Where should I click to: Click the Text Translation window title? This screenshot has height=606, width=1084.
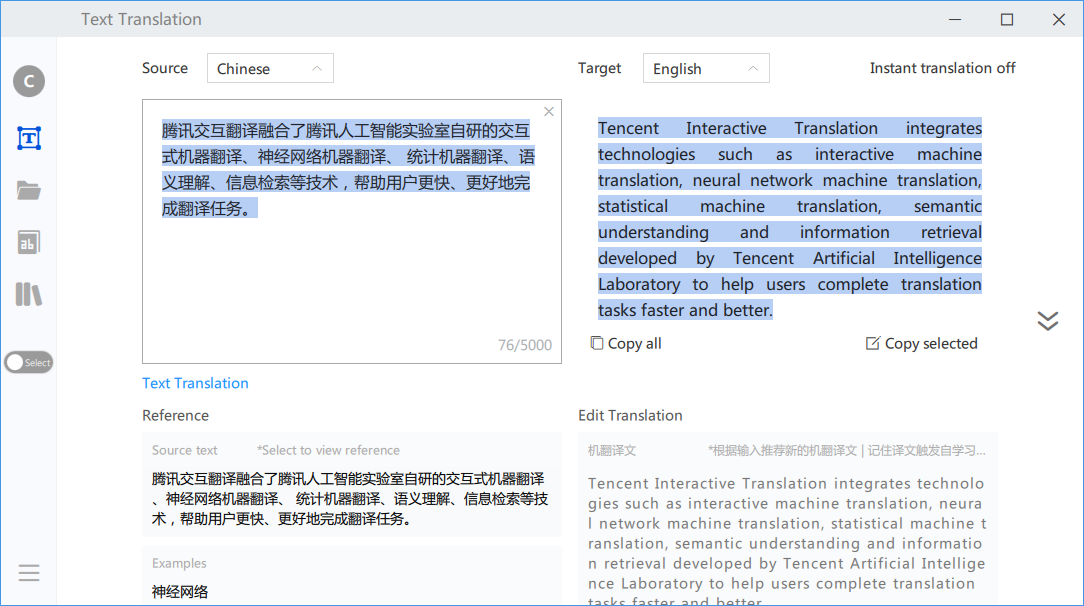pos(141,19)
